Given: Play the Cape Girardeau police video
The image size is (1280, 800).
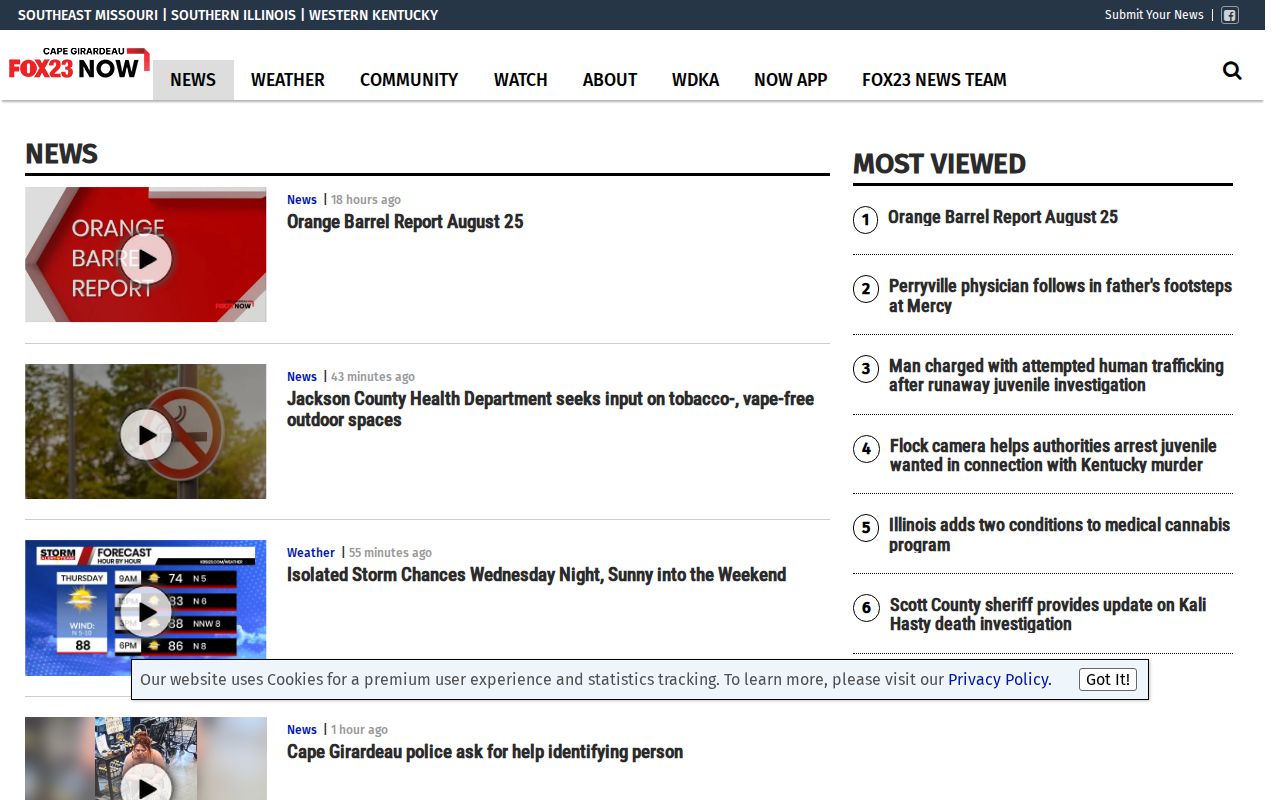Looking at the screenshot, I should [x=146, y=785].
